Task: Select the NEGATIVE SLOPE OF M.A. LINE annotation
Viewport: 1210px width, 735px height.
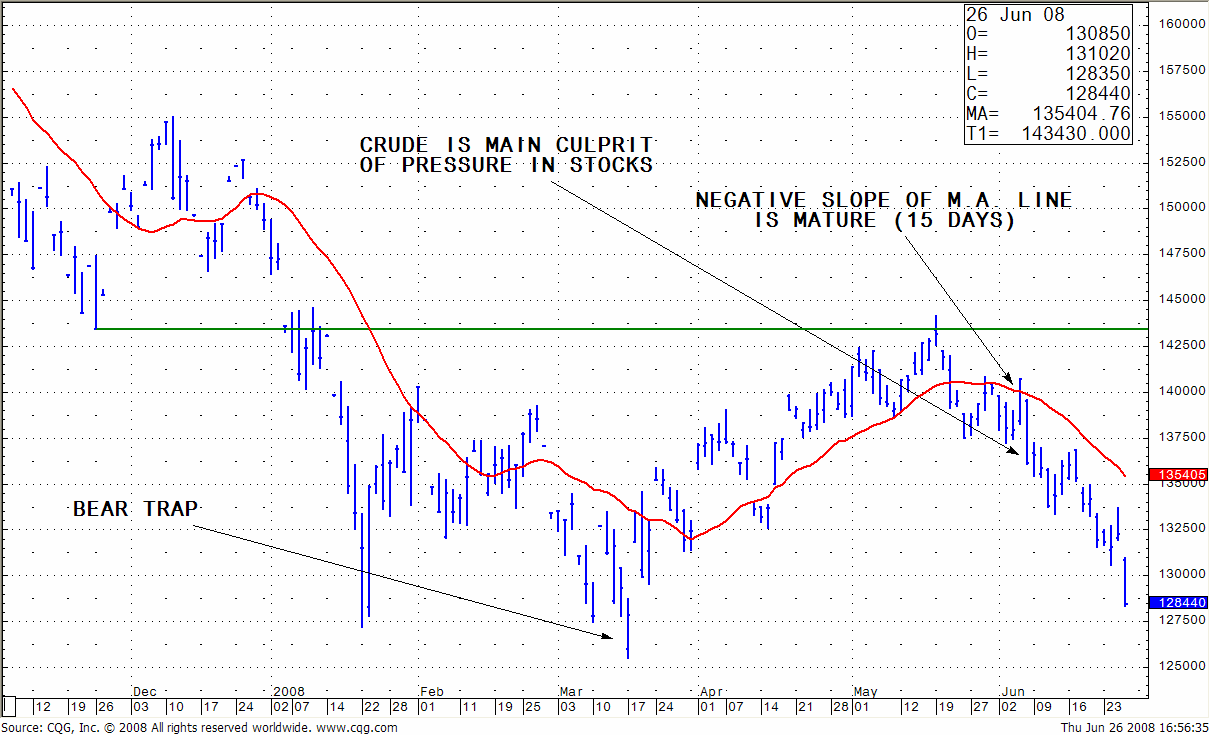Action: (x=883, y=210)
